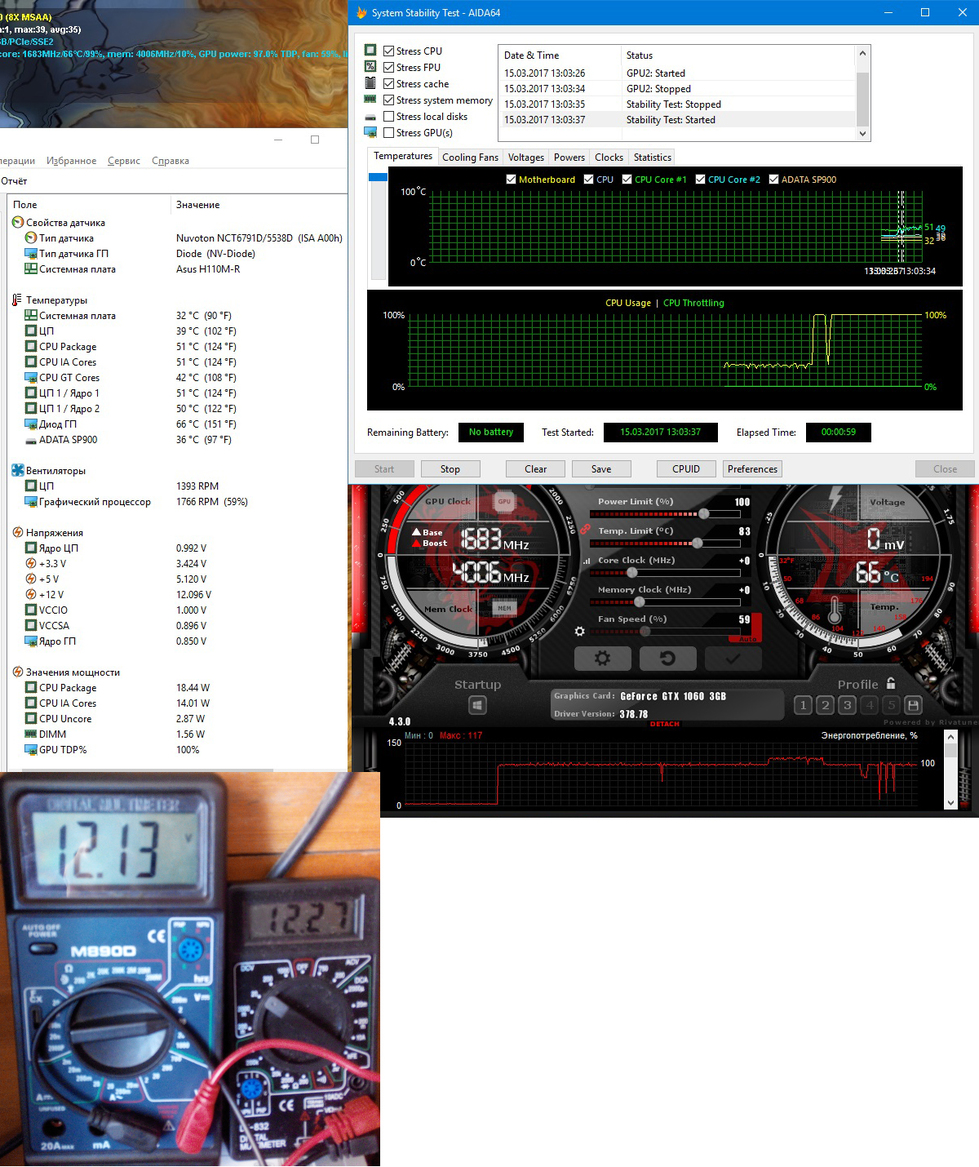Click the red DETACH label in Afterburner
The image size is (979, 1167).
tap(665, 723)
